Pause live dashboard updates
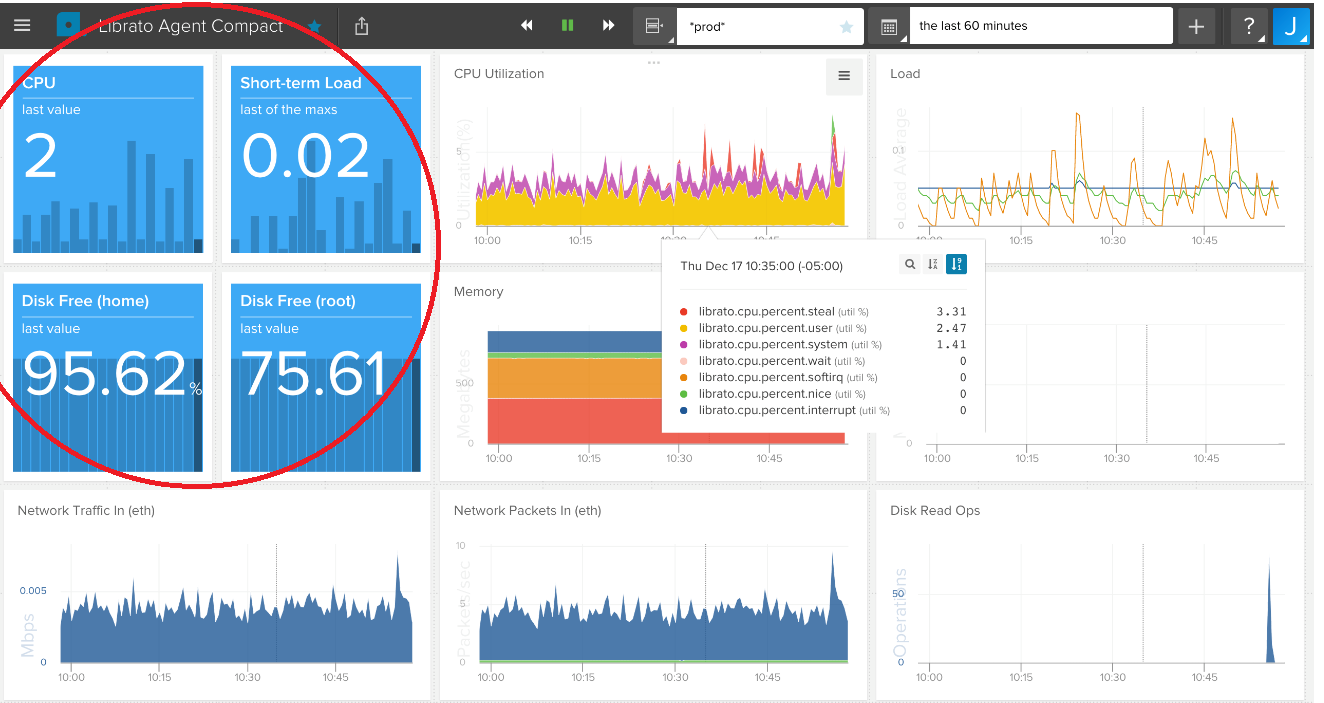This screenshot has width=1324, height=703. (x=568, y=26)
